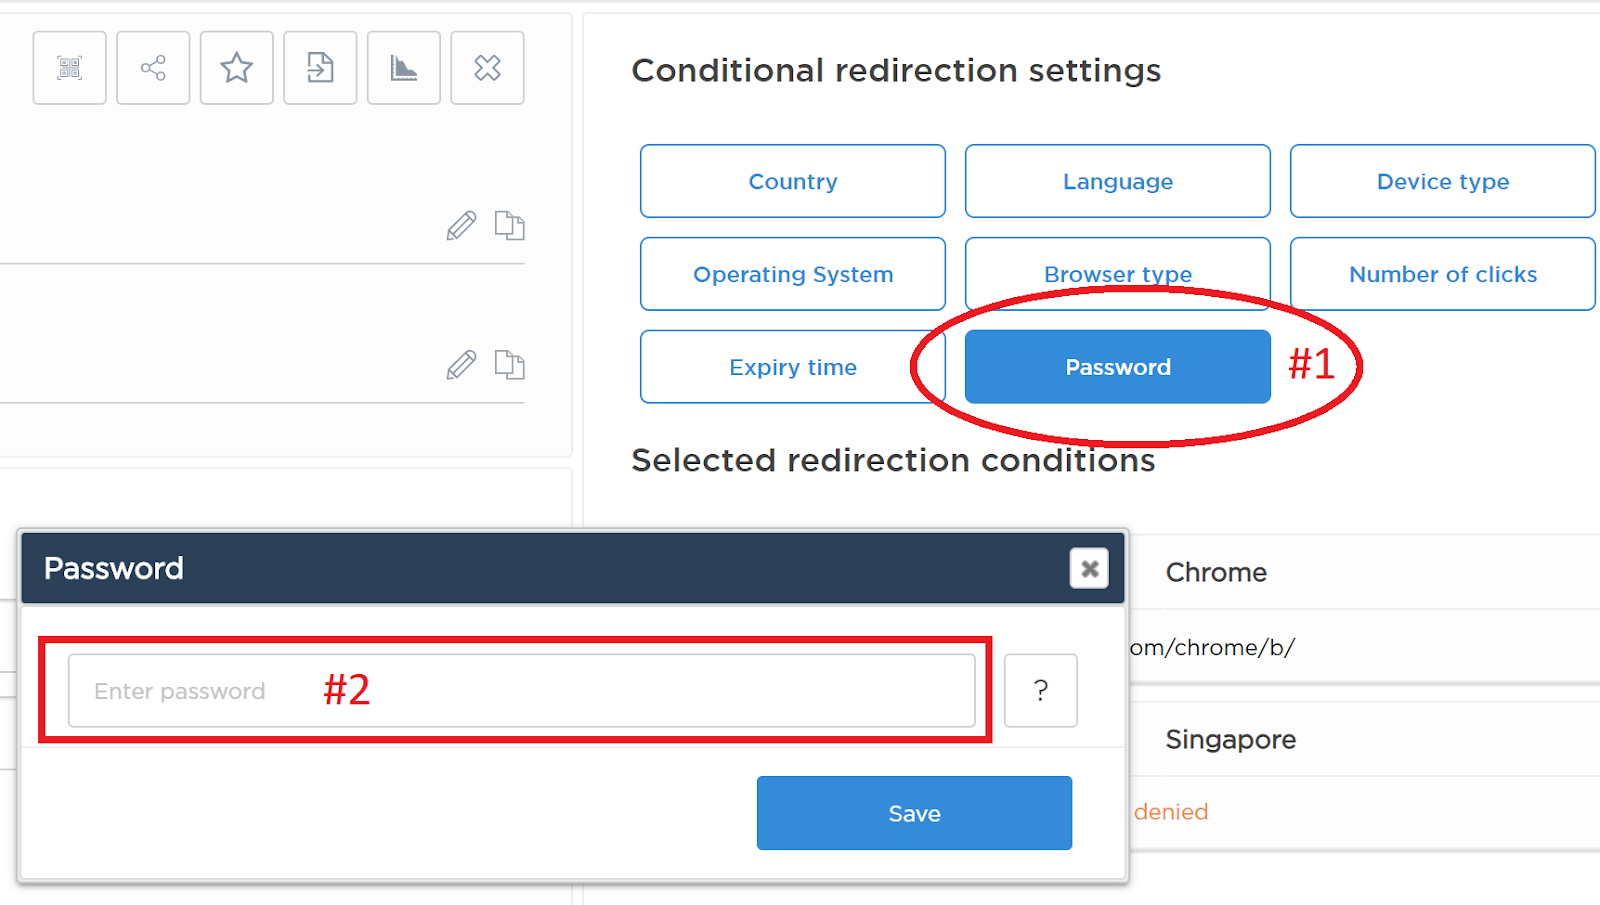Click the highlighted Password button

point(1117,367)
